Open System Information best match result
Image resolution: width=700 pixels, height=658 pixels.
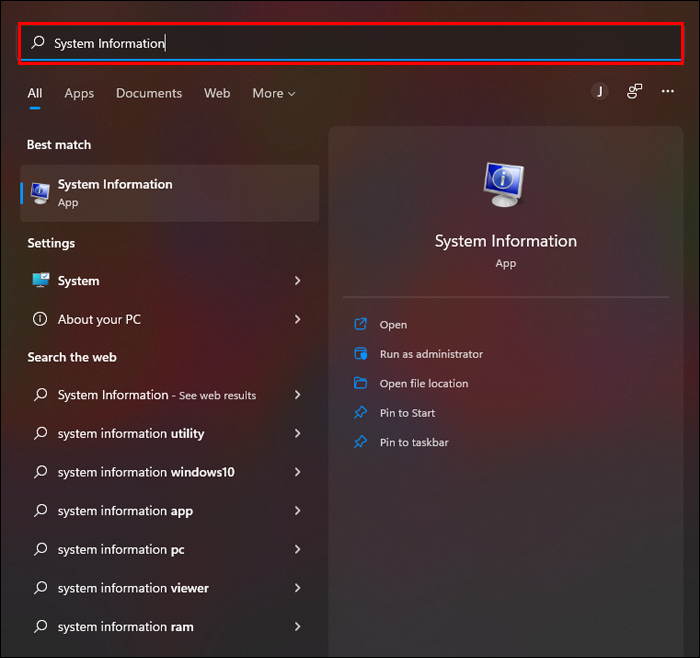coord(170,193)
